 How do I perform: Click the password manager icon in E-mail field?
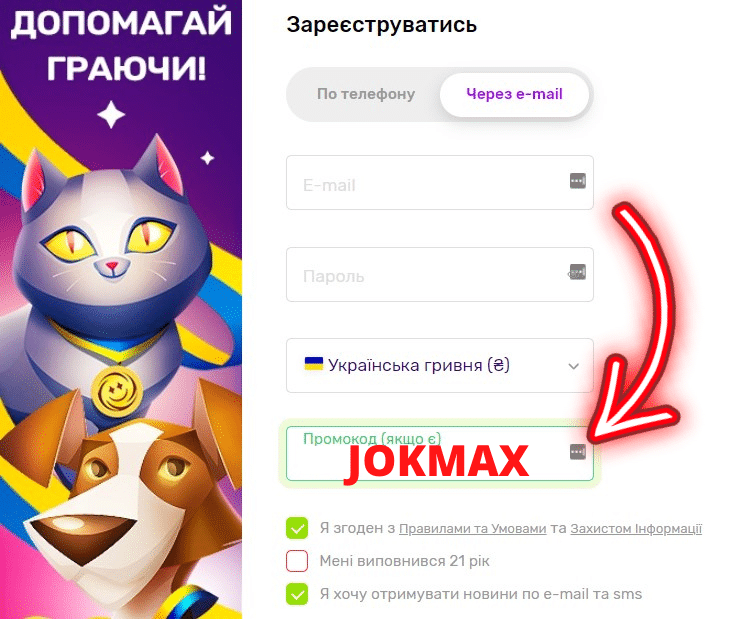[x=577, y=181]
